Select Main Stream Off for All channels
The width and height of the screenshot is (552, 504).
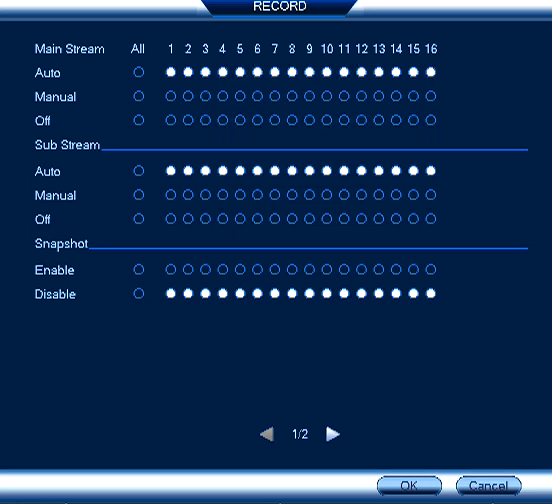(x=139, y=120)
